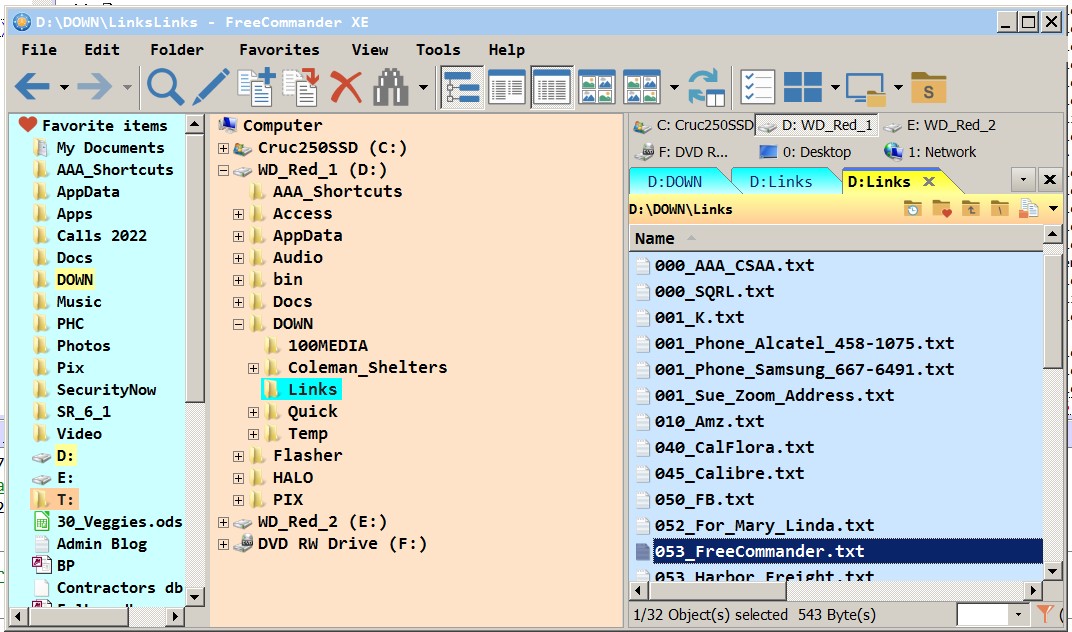Select drive E: WD_Red_2 button
Viewport: 1072px width, 632px height.
coord(939,126)
